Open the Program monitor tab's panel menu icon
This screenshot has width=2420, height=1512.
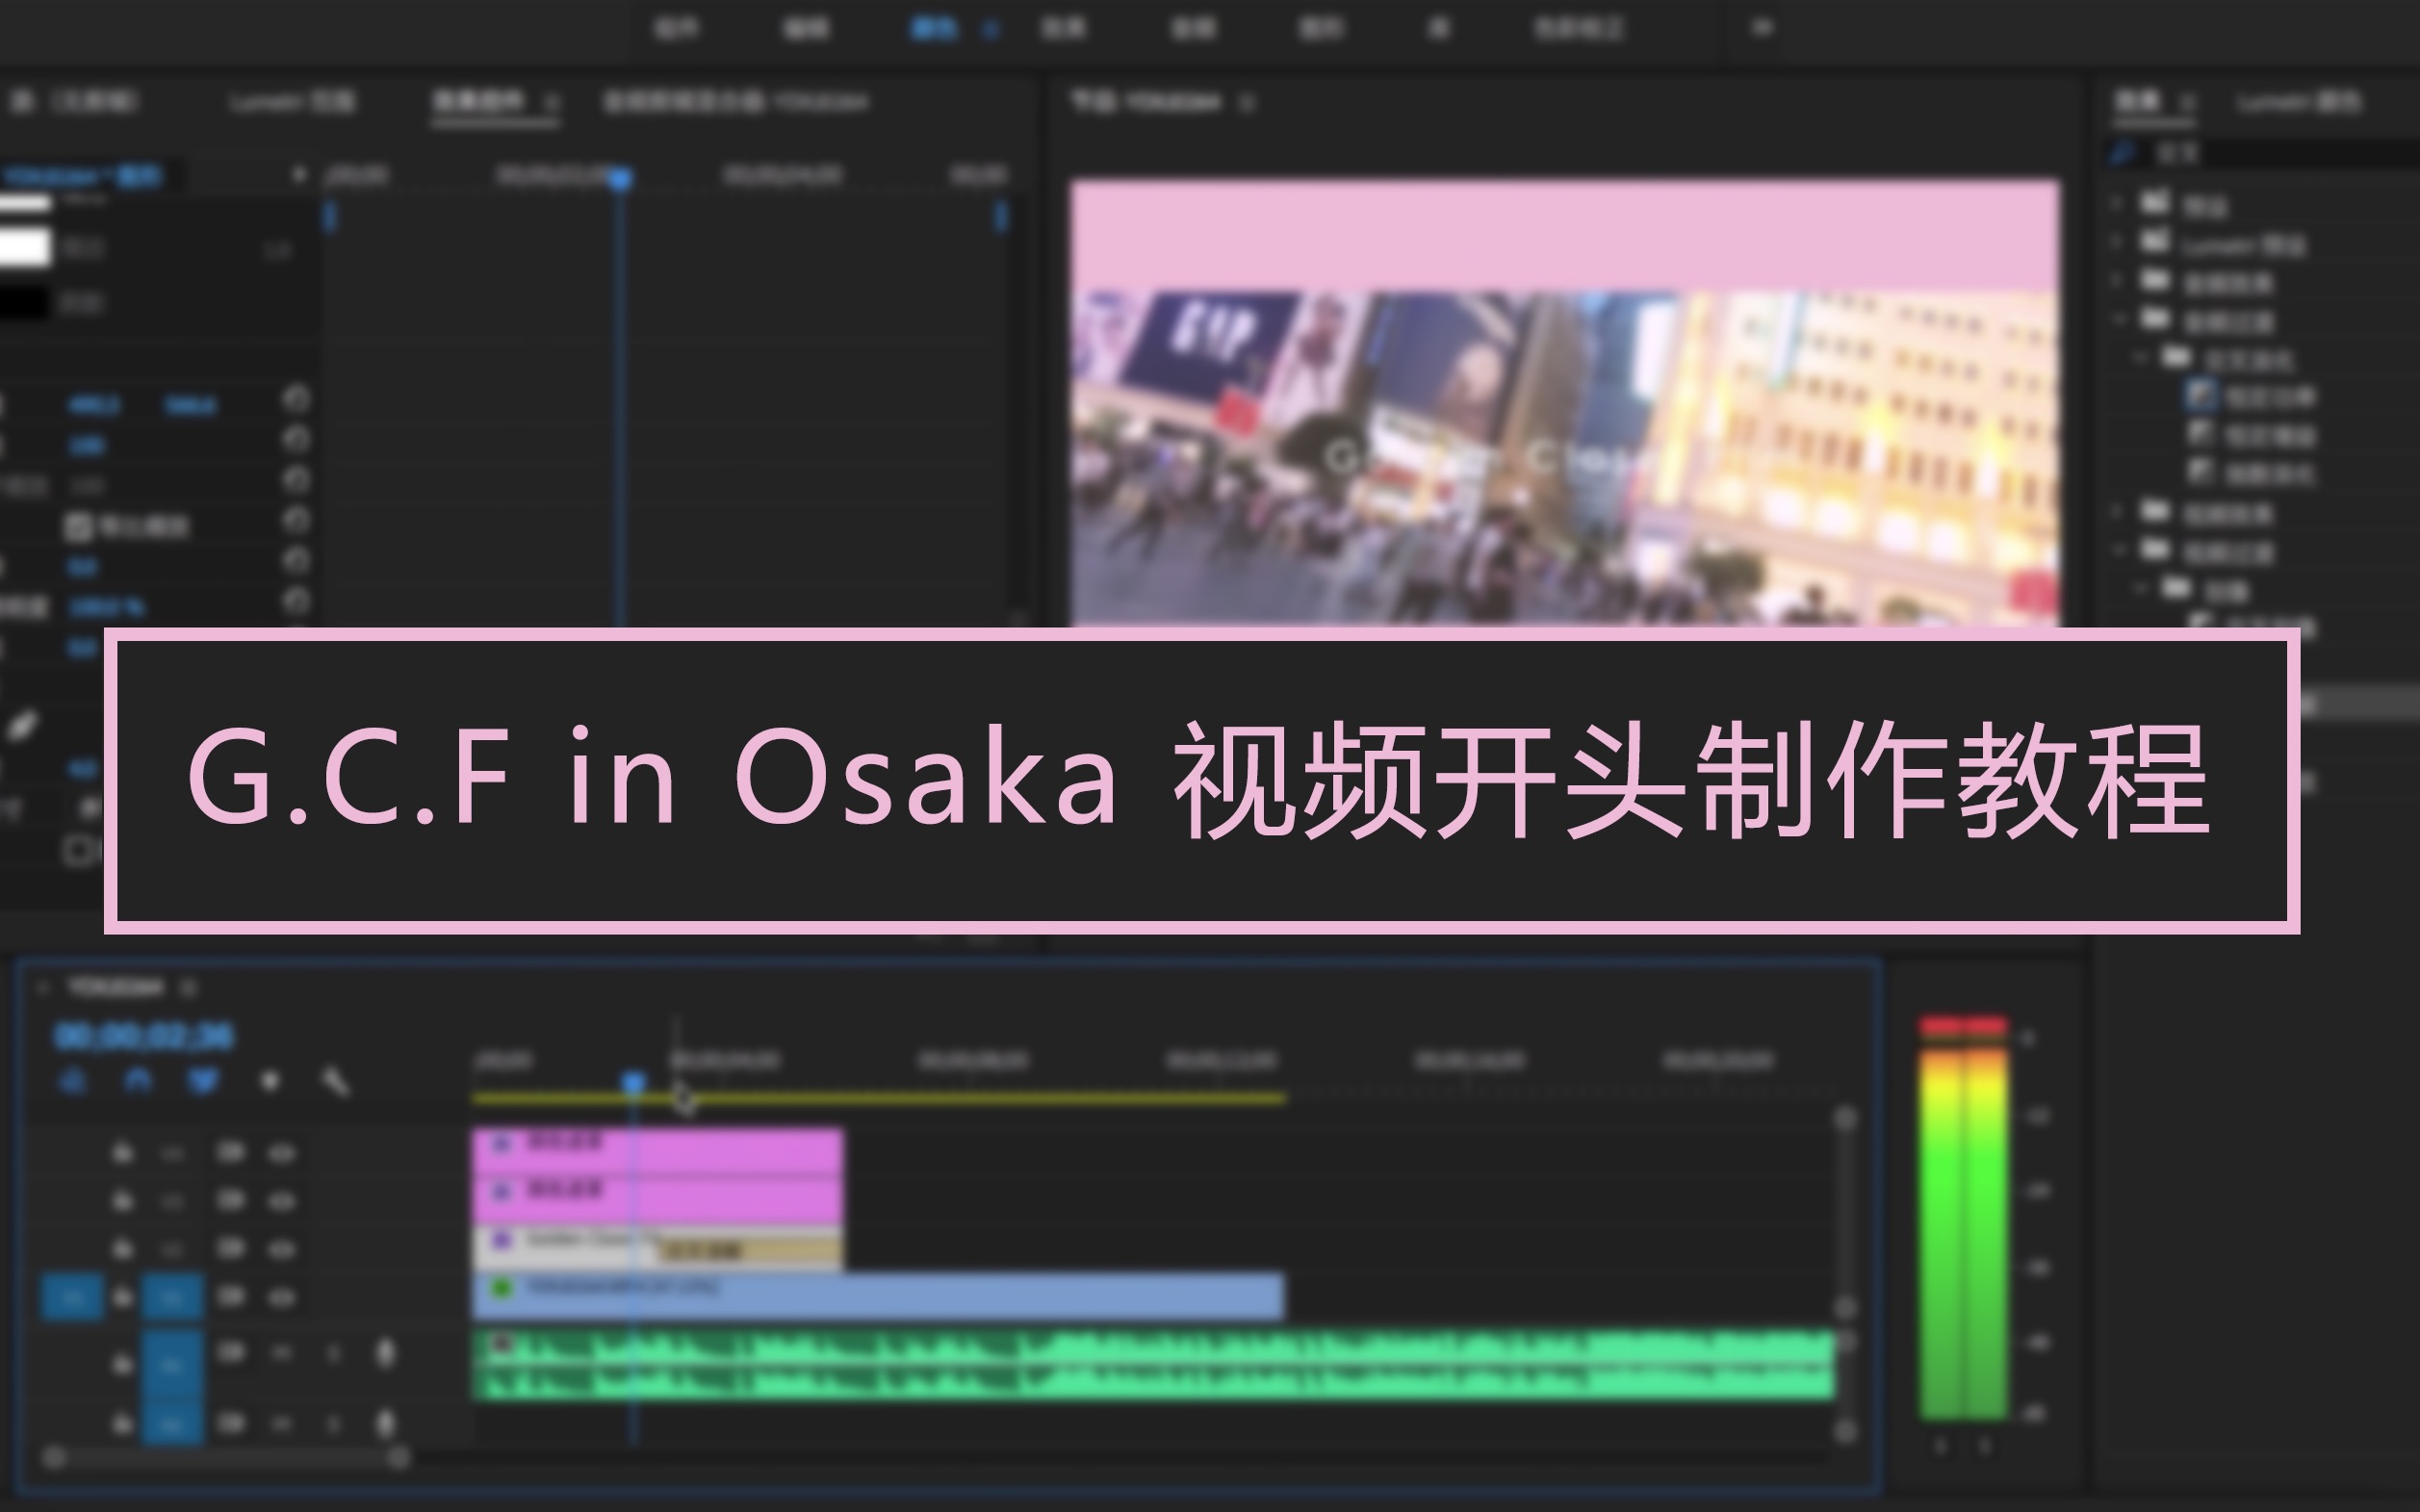[1246, 102]
